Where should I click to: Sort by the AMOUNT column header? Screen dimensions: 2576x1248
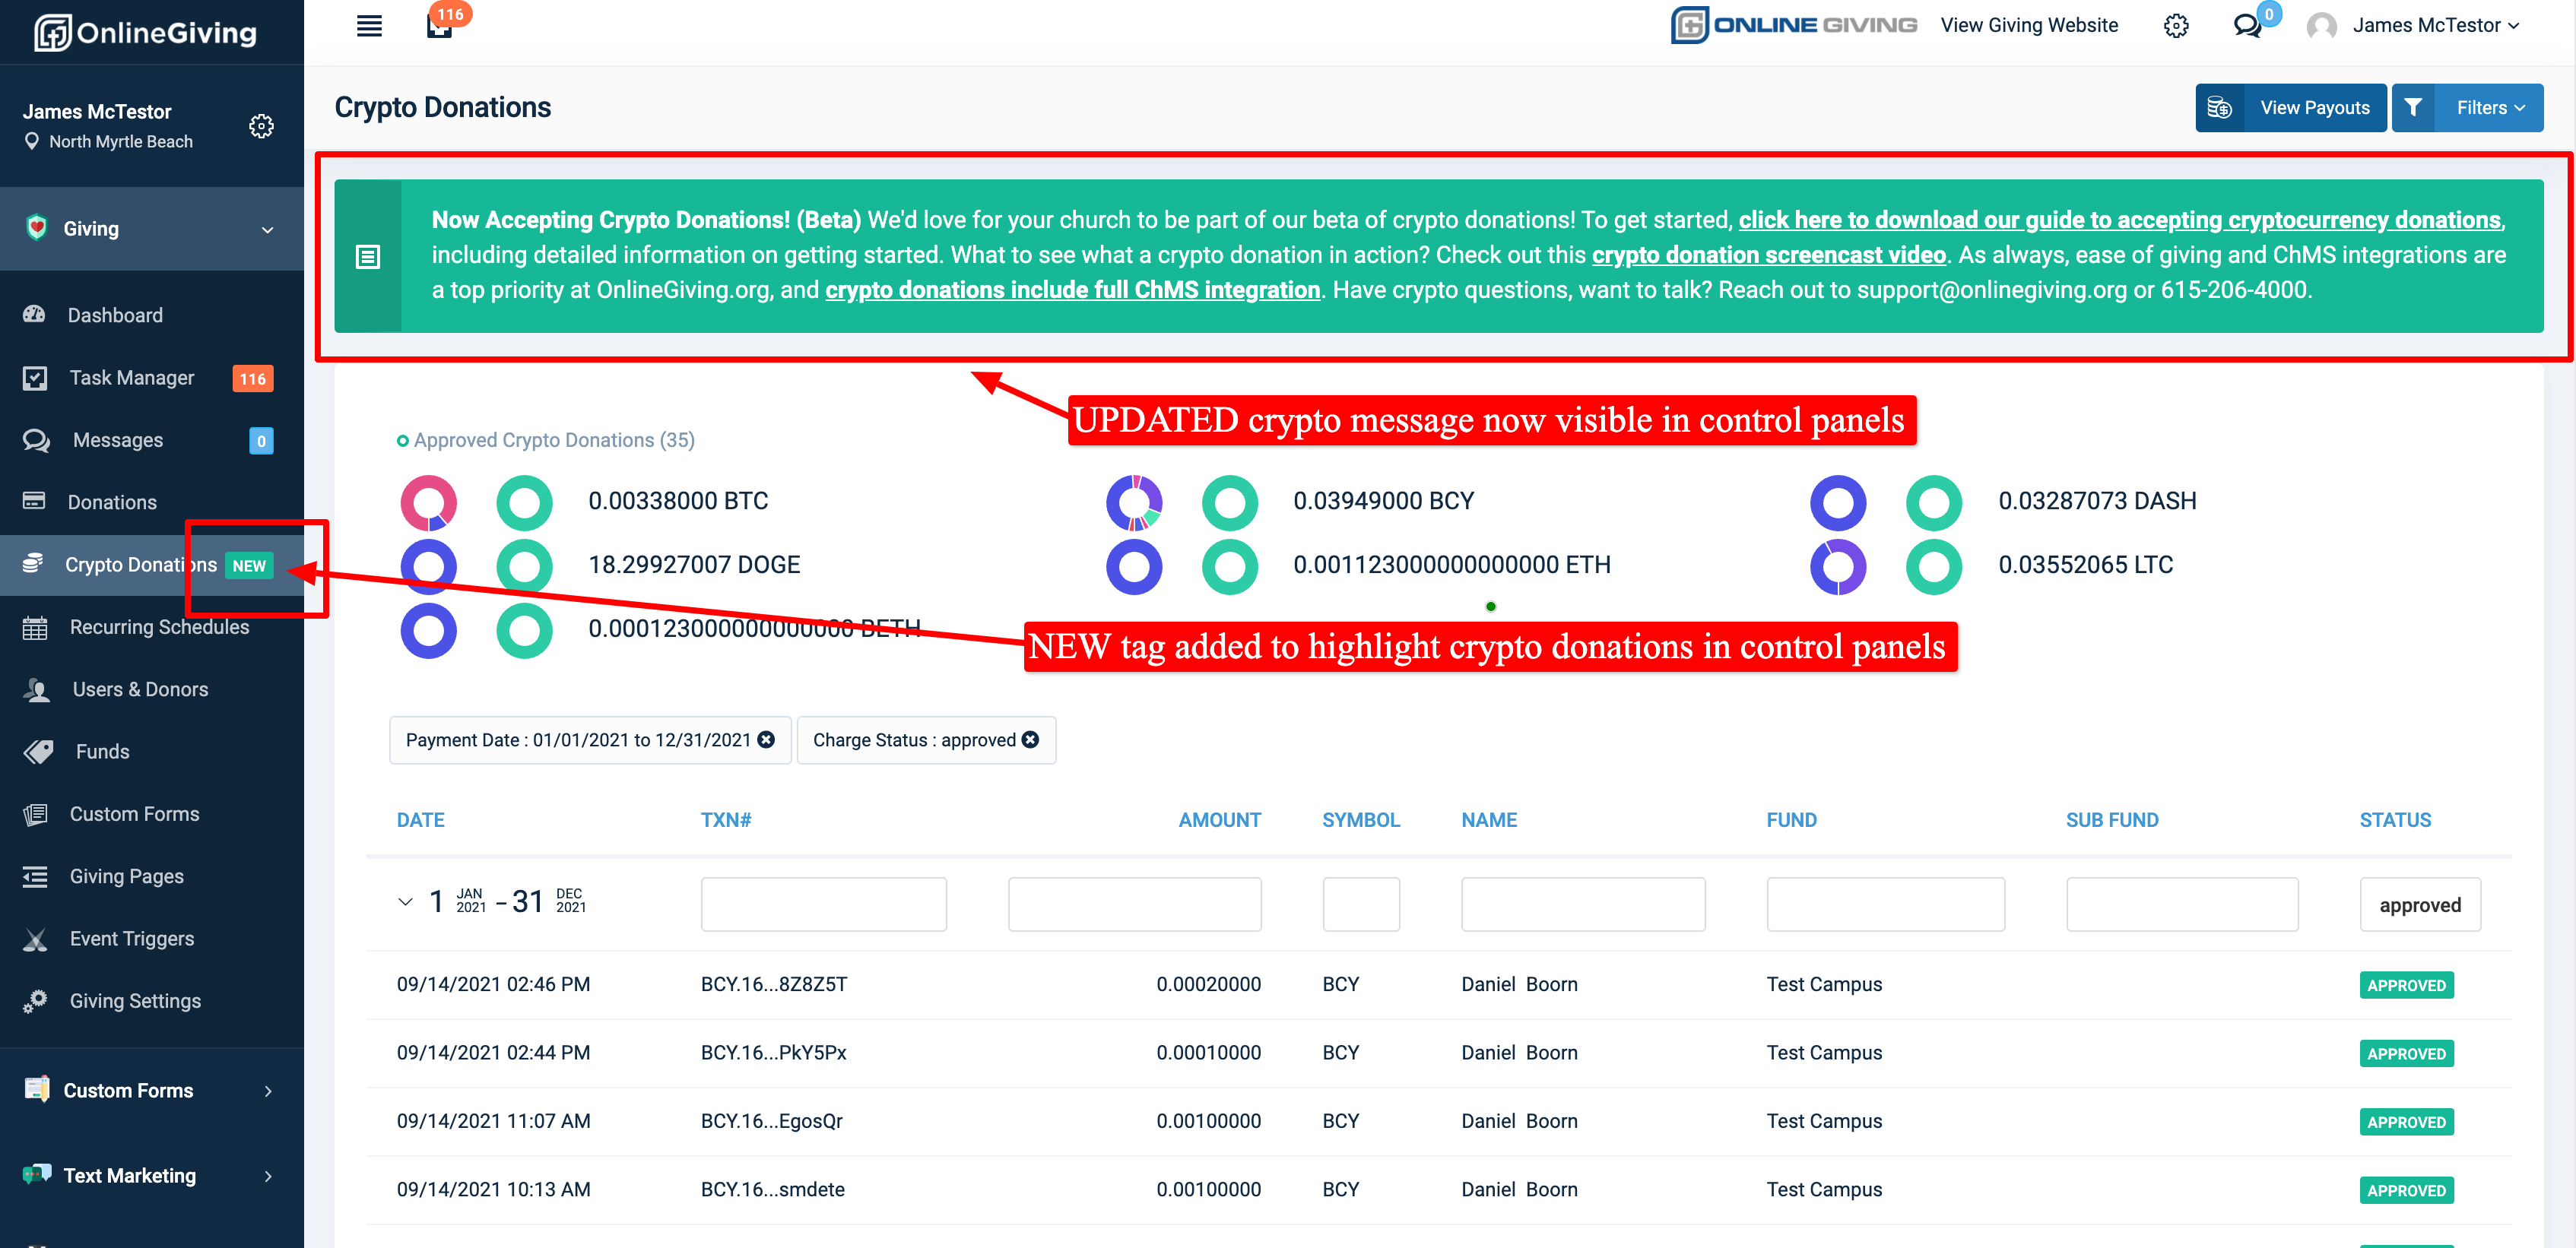1219,821
